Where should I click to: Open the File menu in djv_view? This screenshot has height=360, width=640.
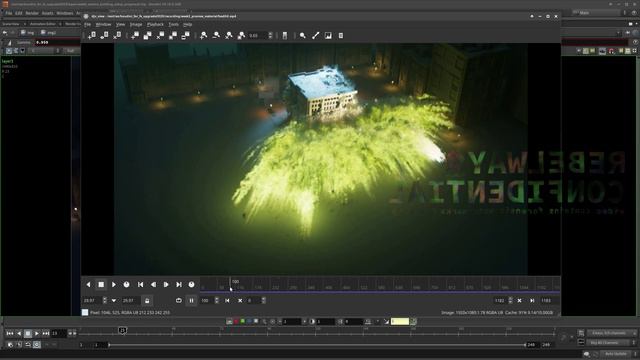point(87,24)
